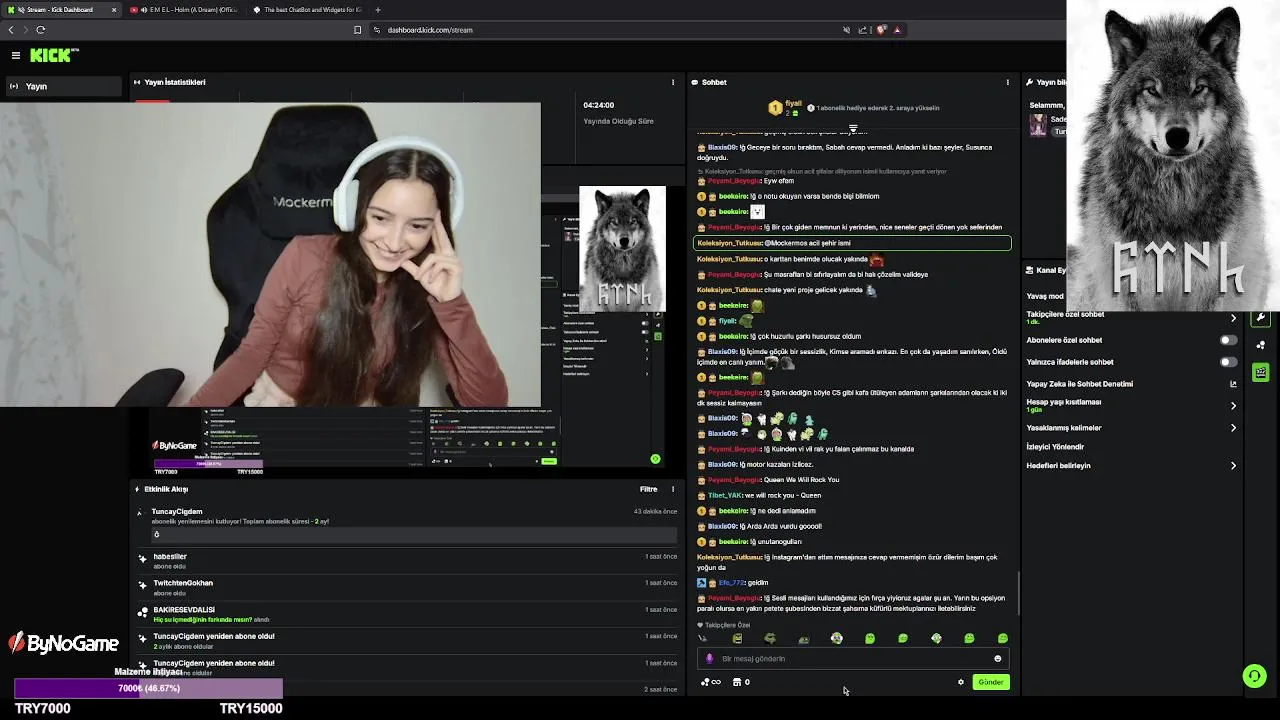Select the three-dots icon in the right sidebar

coord(1261,345)
